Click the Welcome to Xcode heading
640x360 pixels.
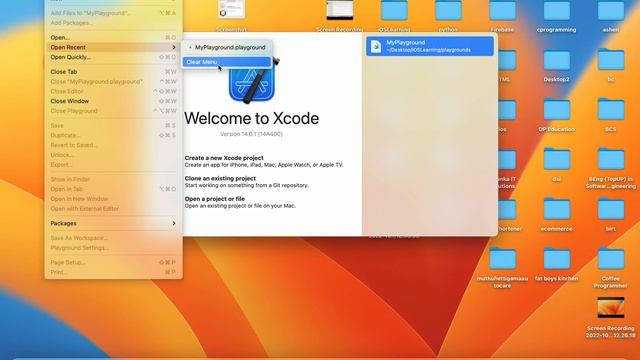[252, 118]
